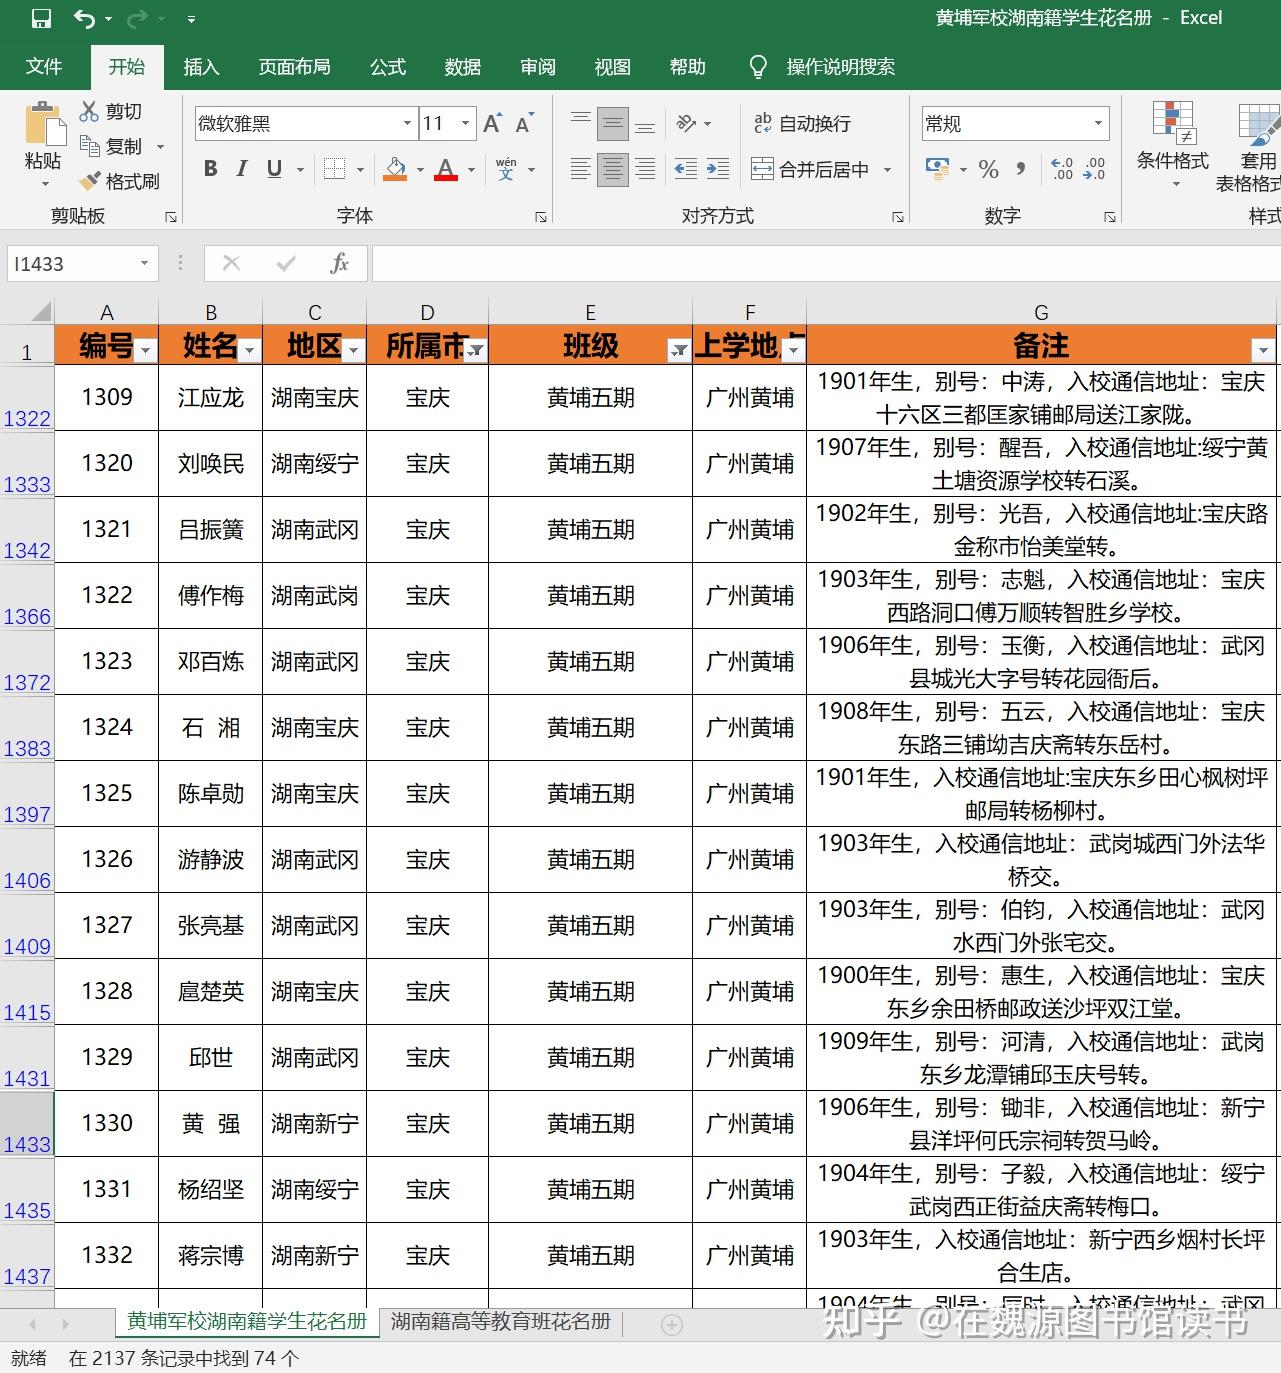This screenshot has width=1281, height=1373.
Task: Open Conditional Formatting (条件格式)
Action: (x=1172, y=143)
